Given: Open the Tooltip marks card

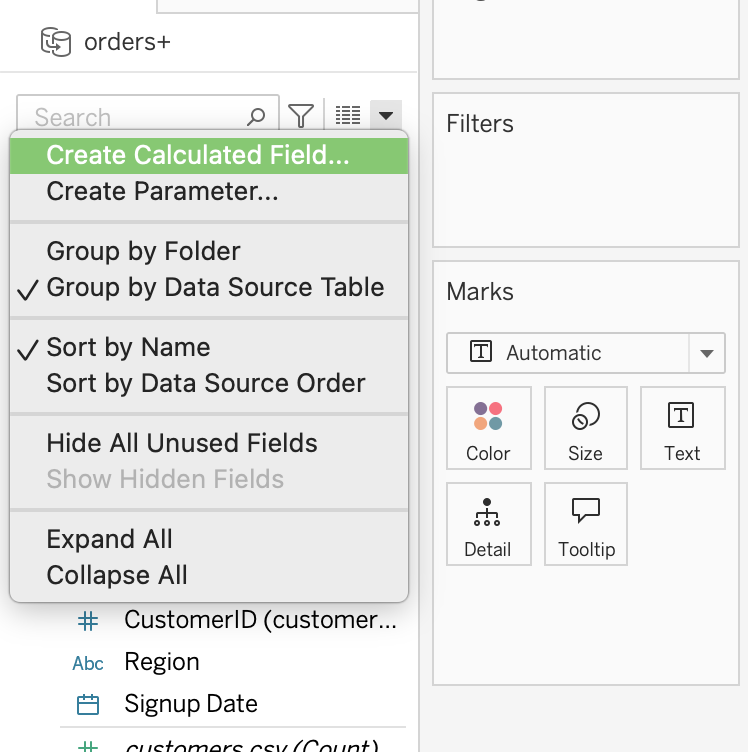Looking at the screenshot, I should point(585,525).
